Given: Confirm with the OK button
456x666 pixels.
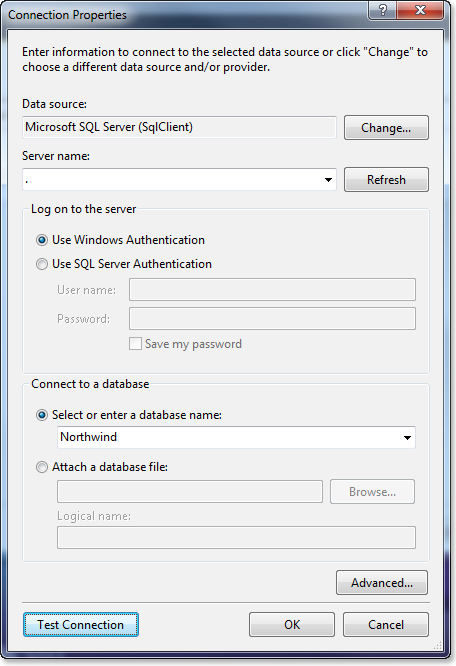Looking at the screenshot, I should [x=292, y=625].
